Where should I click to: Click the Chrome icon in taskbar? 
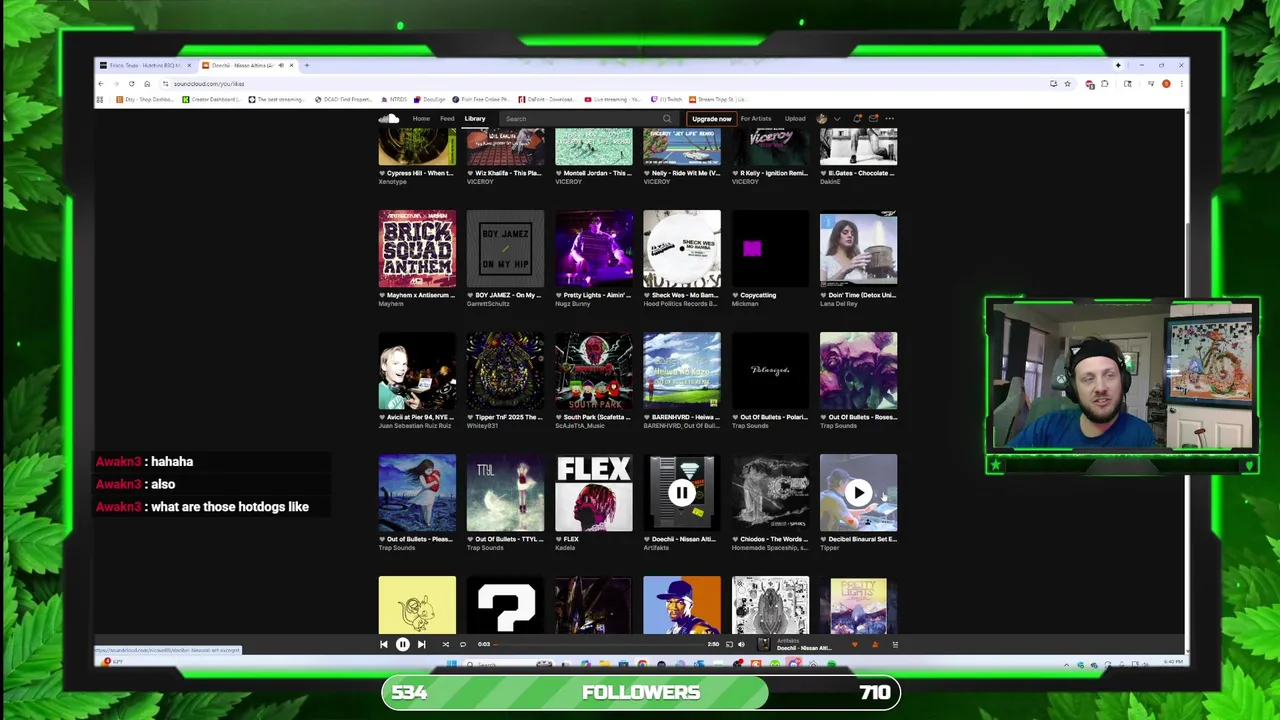642,663
